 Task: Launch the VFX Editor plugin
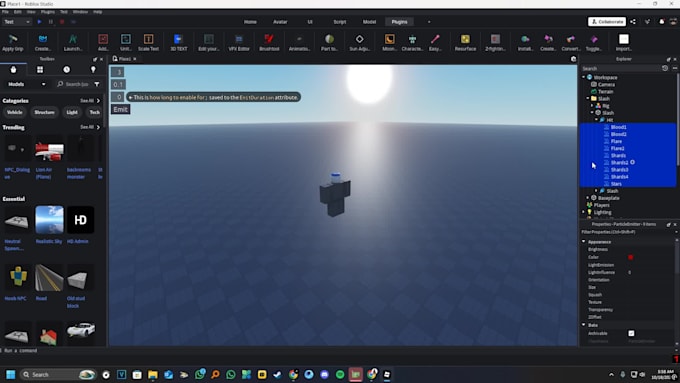239,39
